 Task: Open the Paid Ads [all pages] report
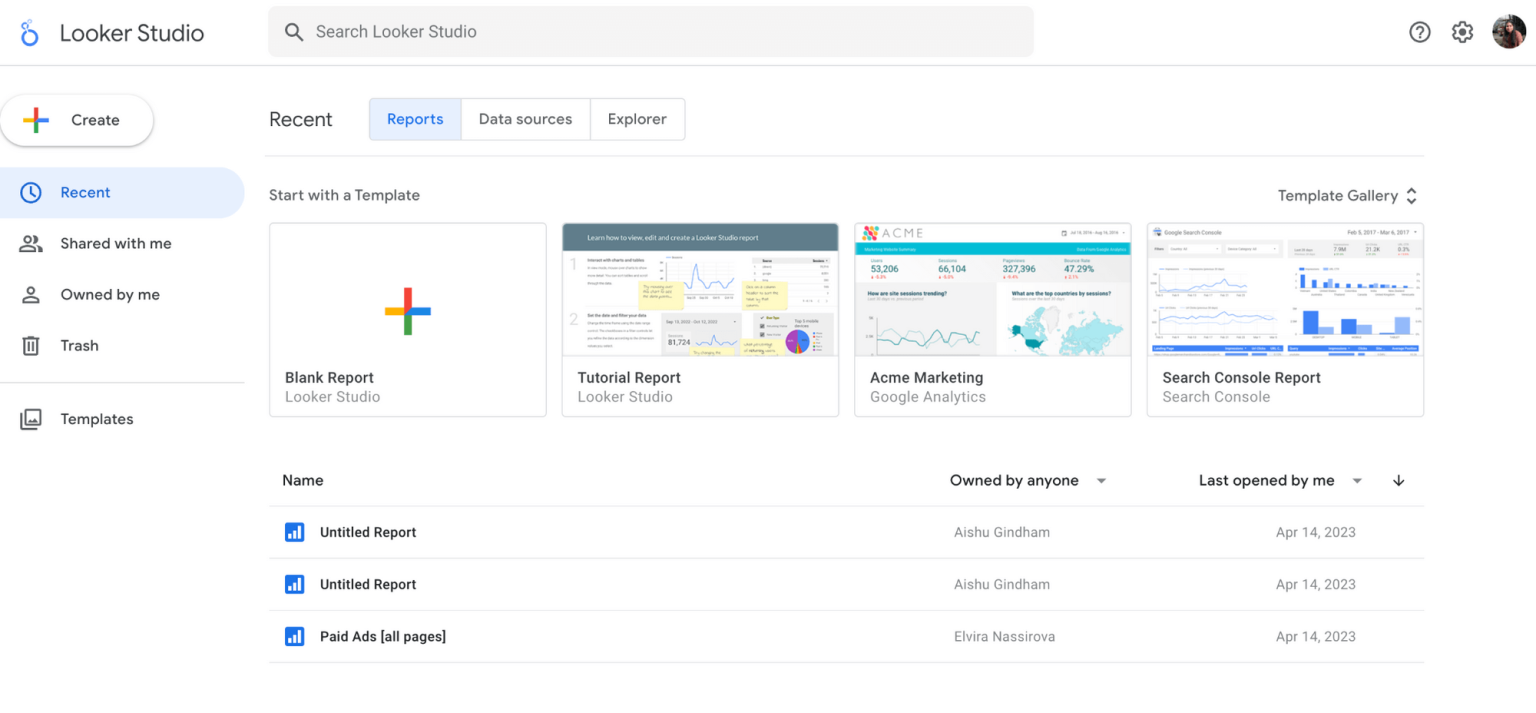382,636
